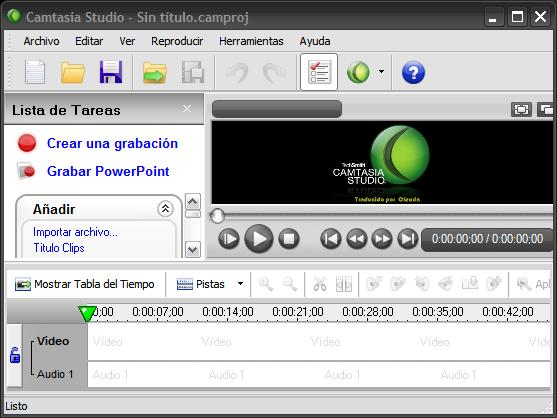Click the green Camtasia launcher icon
Viewport: 557px width, 418px height.
(x=358, y=72)
